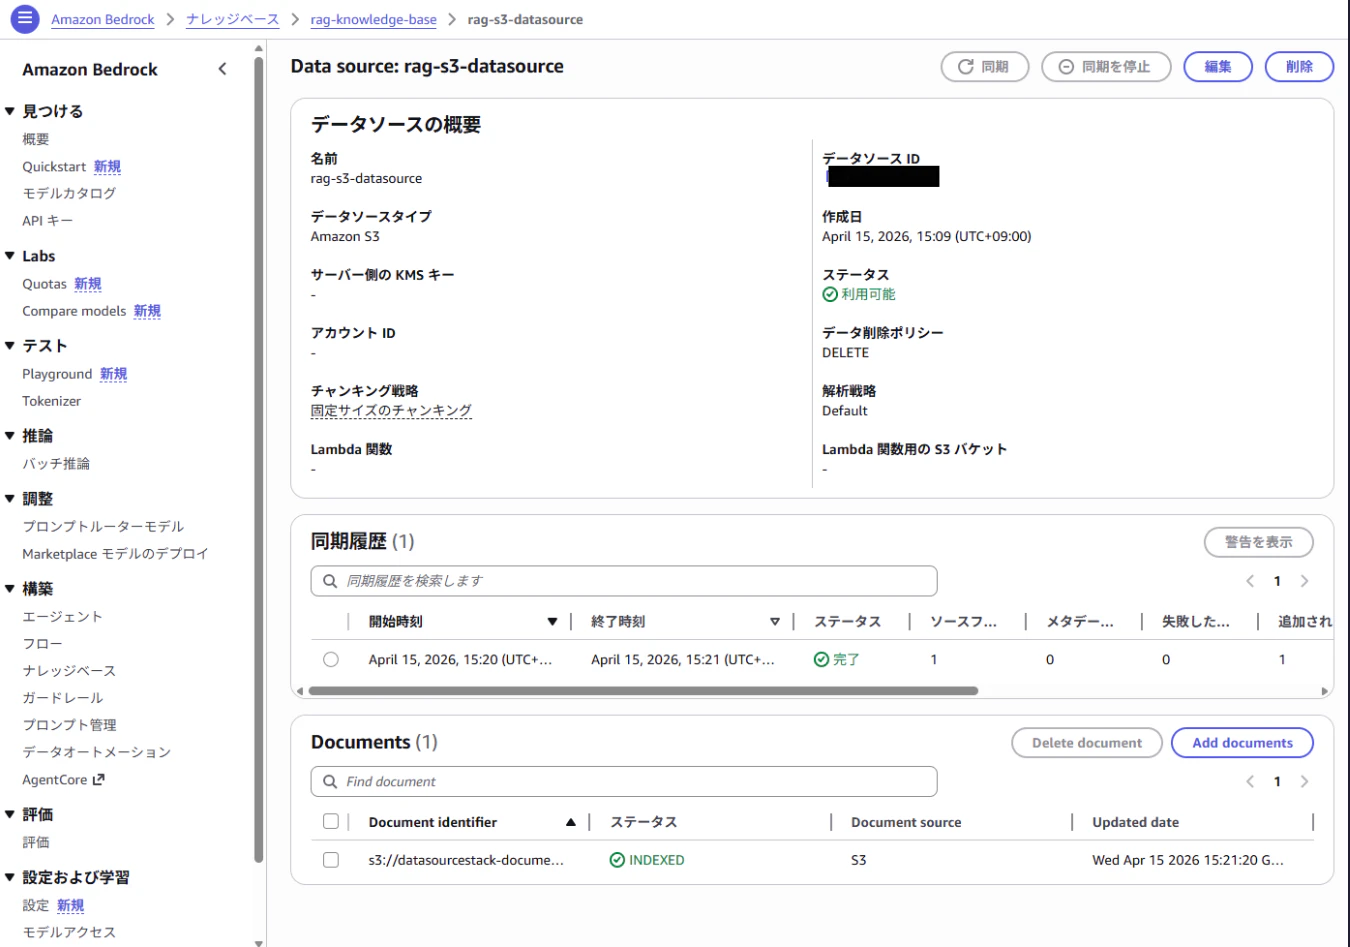This screenshot has width=1350, height=947.
Task: Go to previous page of Documents
Action: [1250, 782]
